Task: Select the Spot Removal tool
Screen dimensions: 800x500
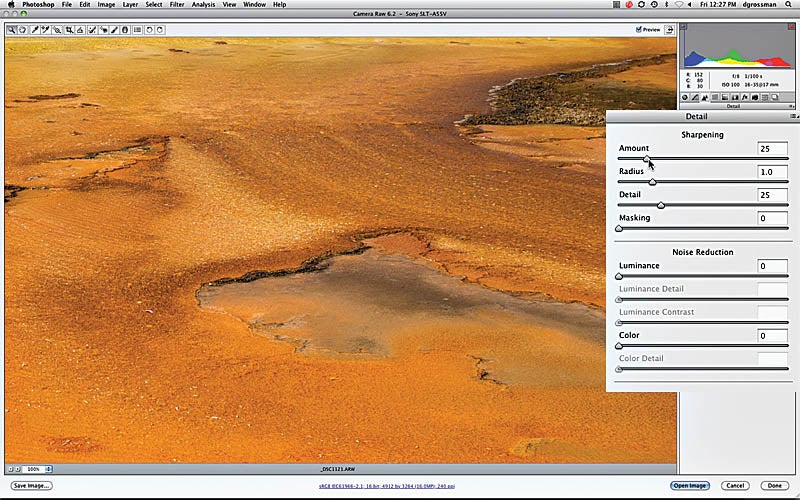Action: point(92,30)
